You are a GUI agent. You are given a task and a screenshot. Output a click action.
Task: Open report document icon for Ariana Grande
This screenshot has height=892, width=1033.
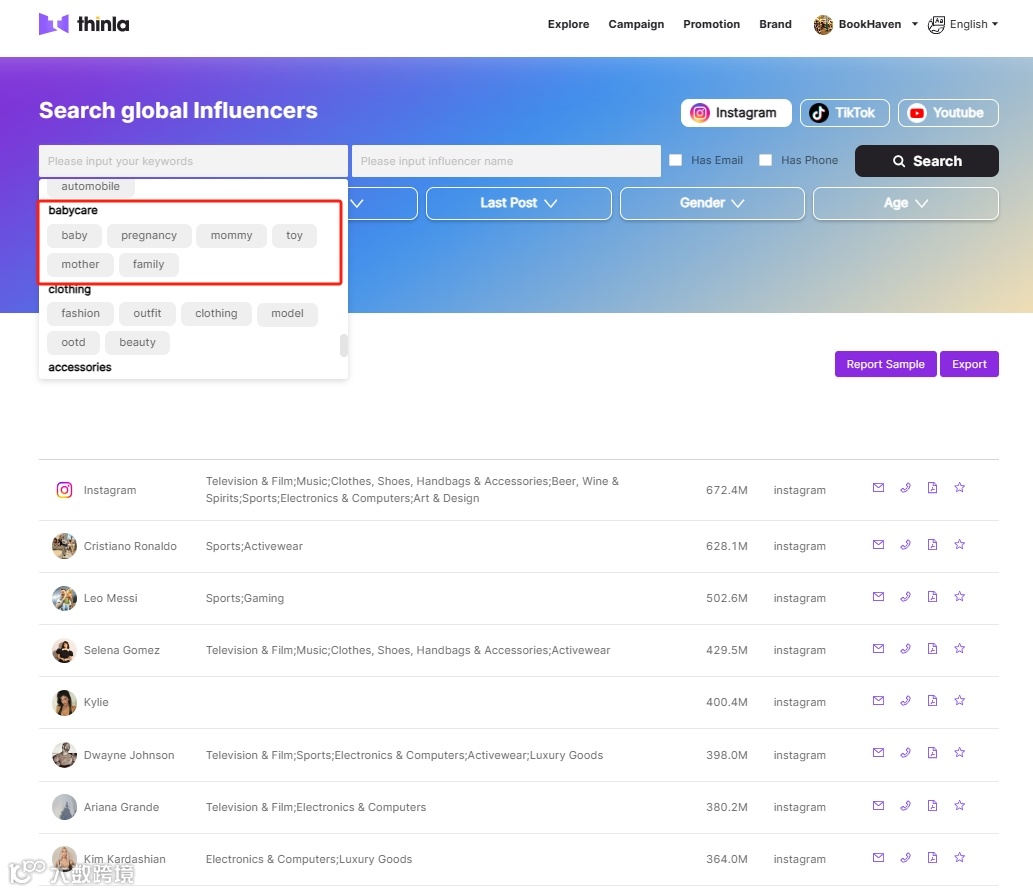click(x=932, y=806)
